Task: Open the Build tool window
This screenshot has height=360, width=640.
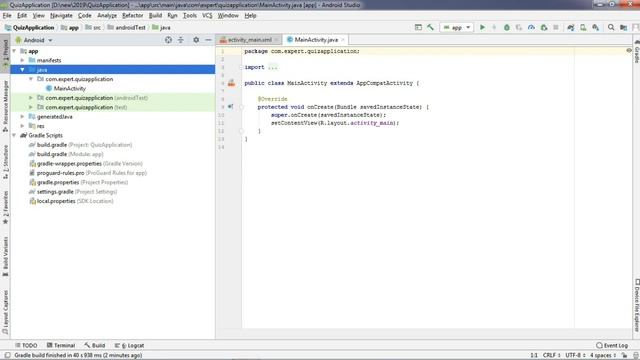Action: pyautogui.click(x=95, y=345)
